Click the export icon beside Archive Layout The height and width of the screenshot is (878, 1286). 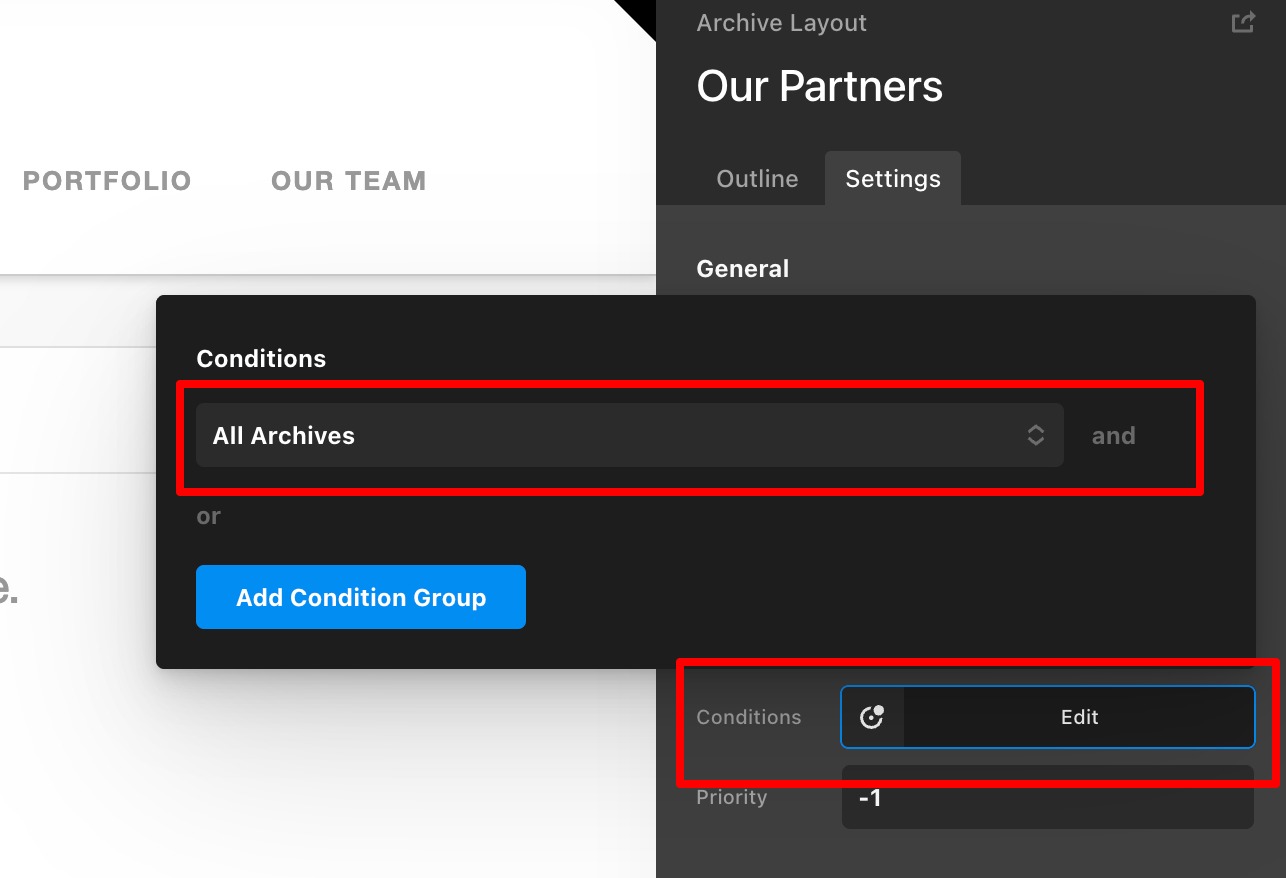(x=1242, y=22)
